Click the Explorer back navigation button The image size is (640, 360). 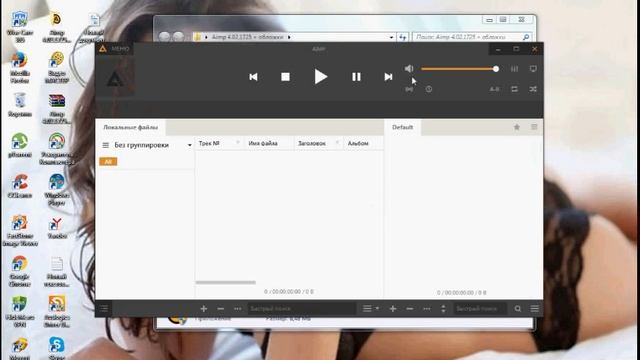pos(164,37)
